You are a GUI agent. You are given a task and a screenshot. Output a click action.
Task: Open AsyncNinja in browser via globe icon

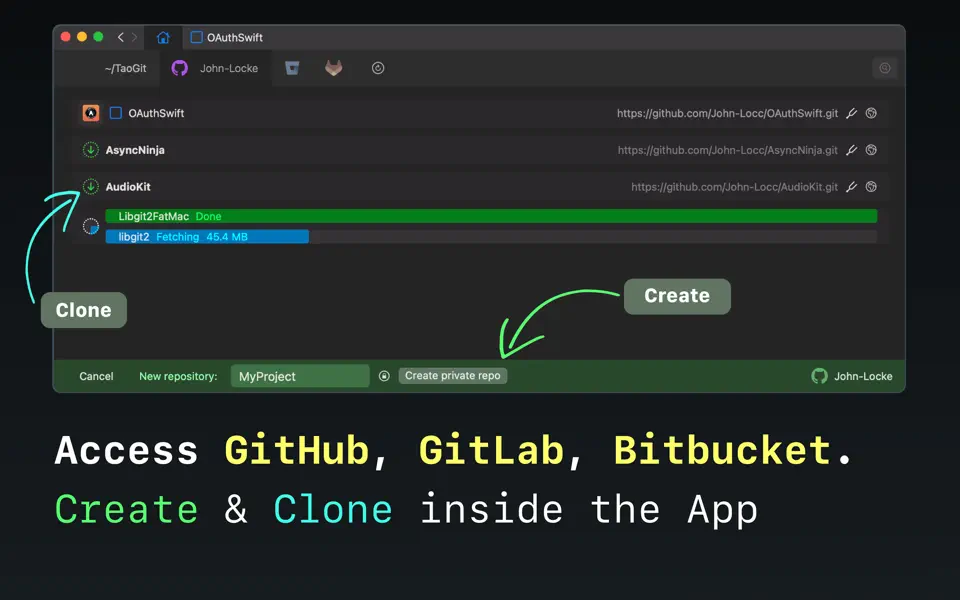click(x=870, y=149)
